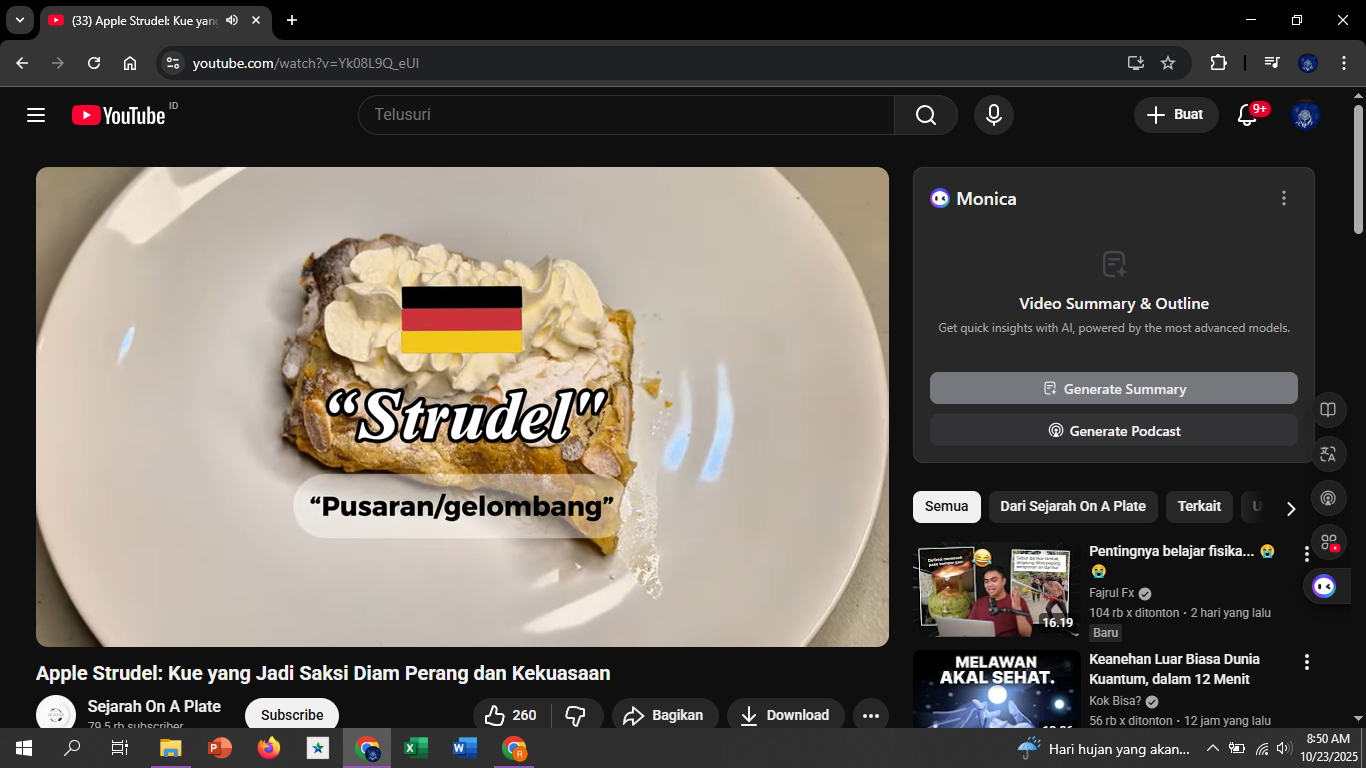The image size is (1366, 768).
Task: Open Chrome home page button
Action: pos(130,63)
